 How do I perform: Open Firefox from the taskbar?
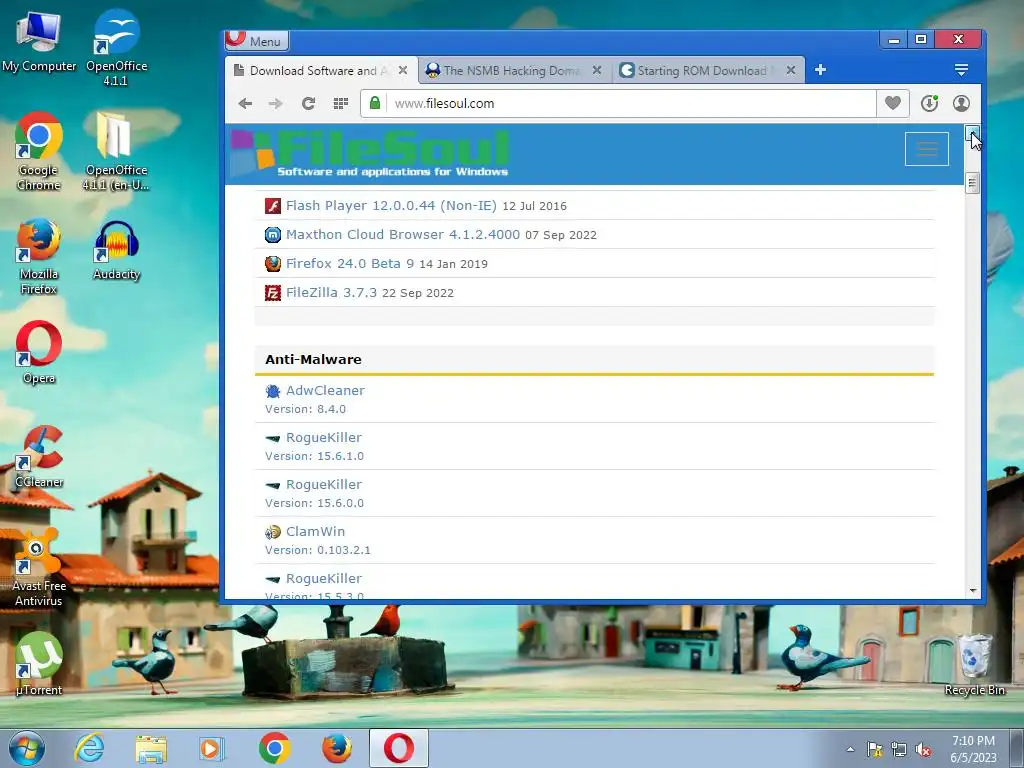coord(336,748)
